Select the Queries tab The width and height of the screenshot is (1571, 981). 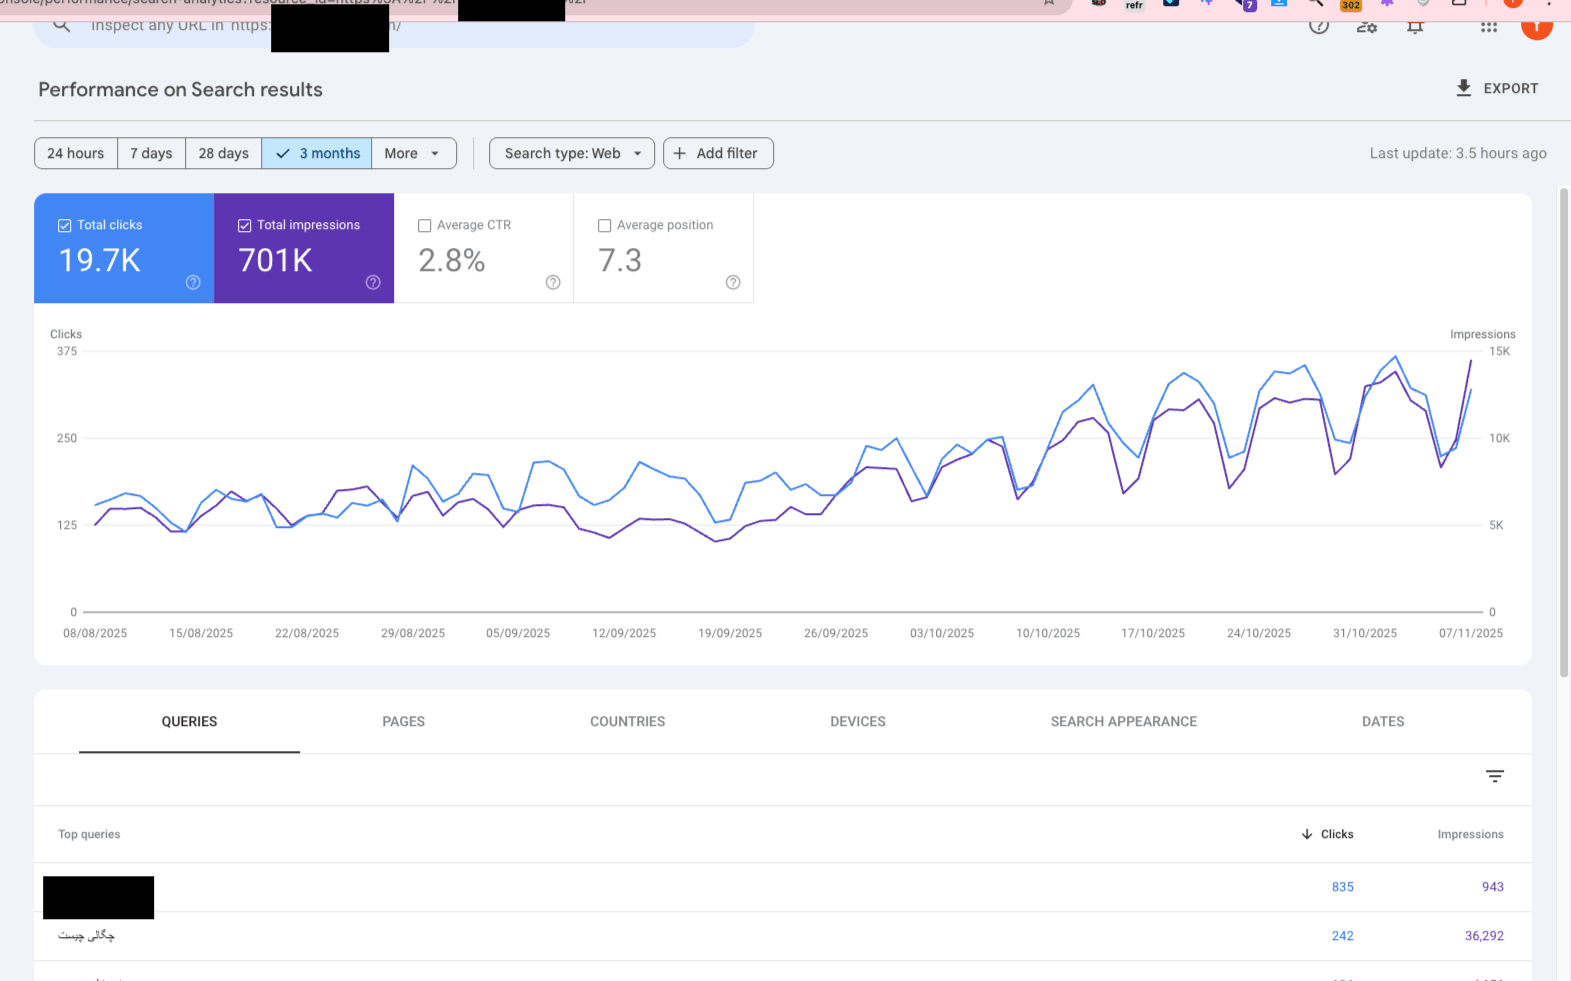tap(190, 721)
